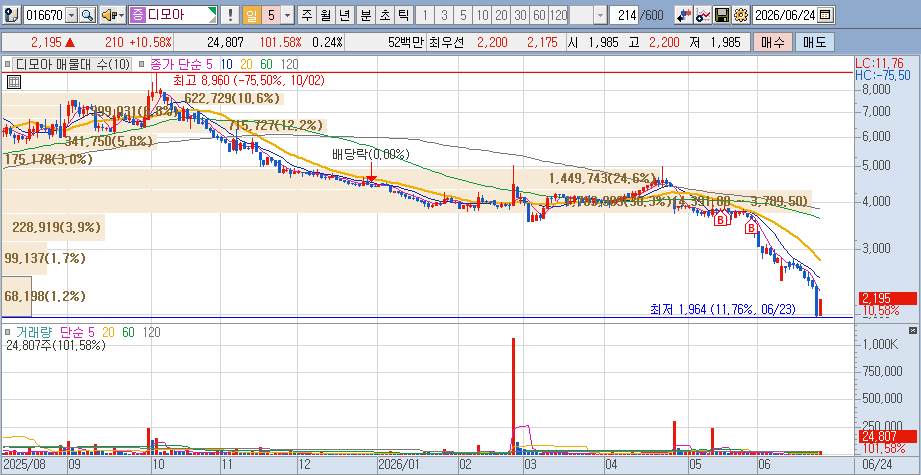This screenshot has width=921, height=475.
Task: Open the speaker alert dropdown arrow
Action: [122, 15]
